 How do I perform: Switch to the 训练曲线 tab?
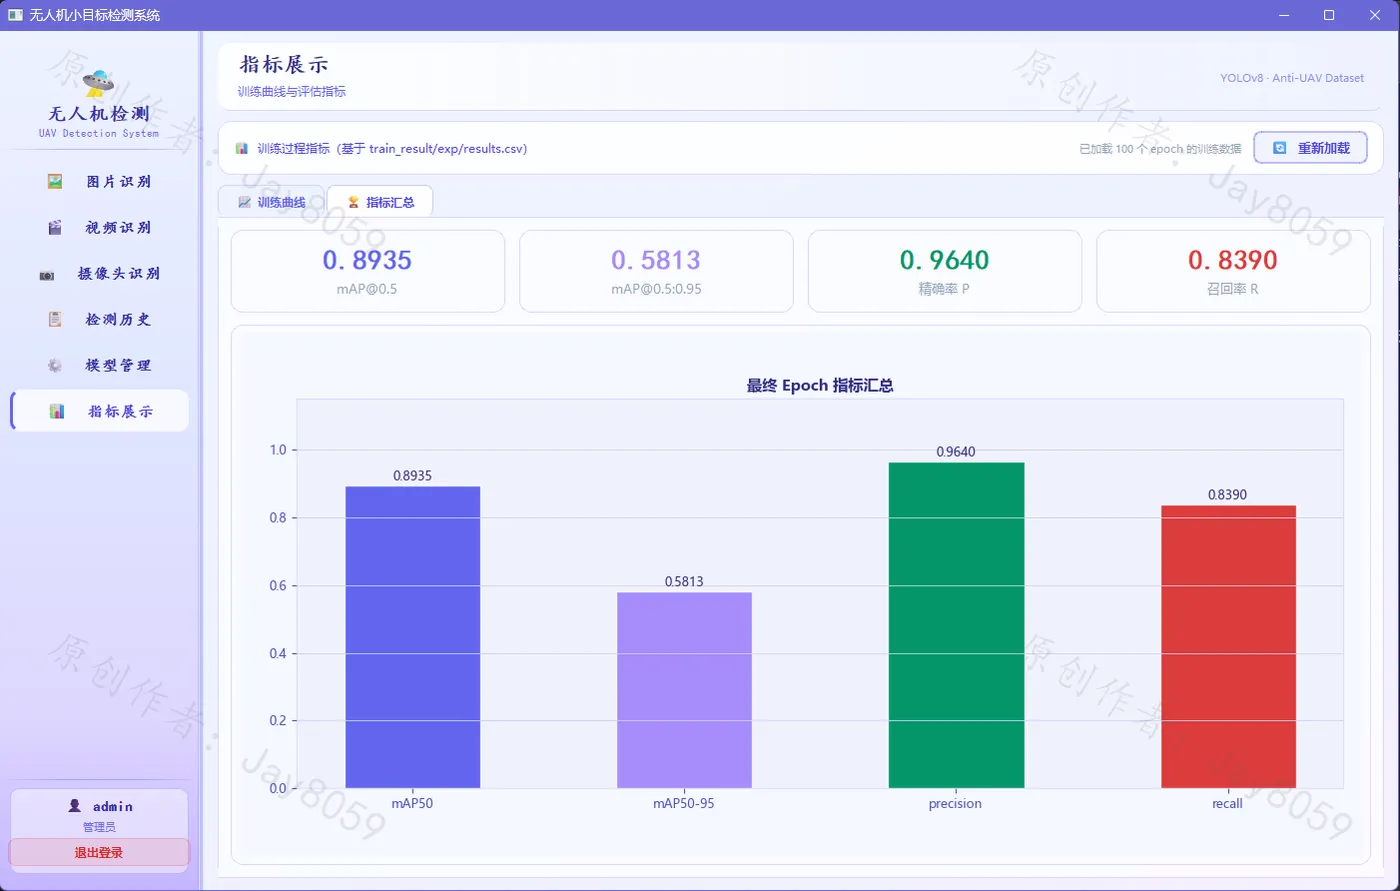point(272,202)
